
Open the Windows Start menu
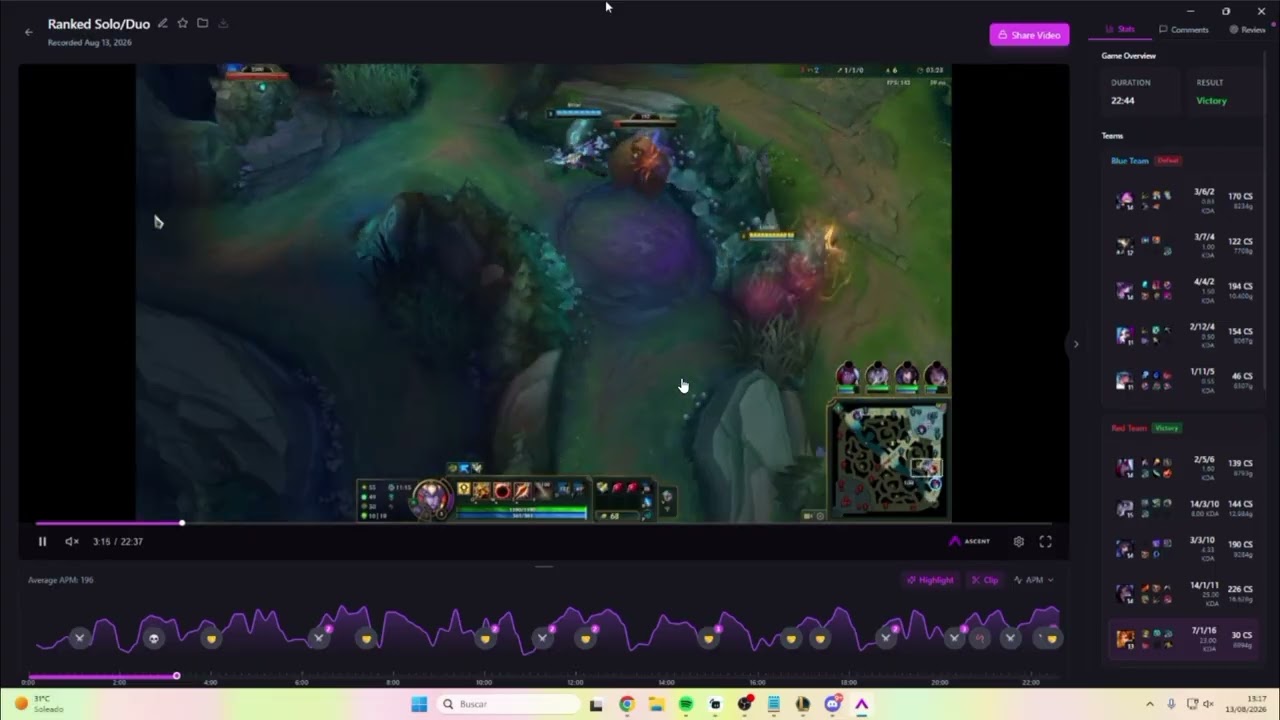419,704
